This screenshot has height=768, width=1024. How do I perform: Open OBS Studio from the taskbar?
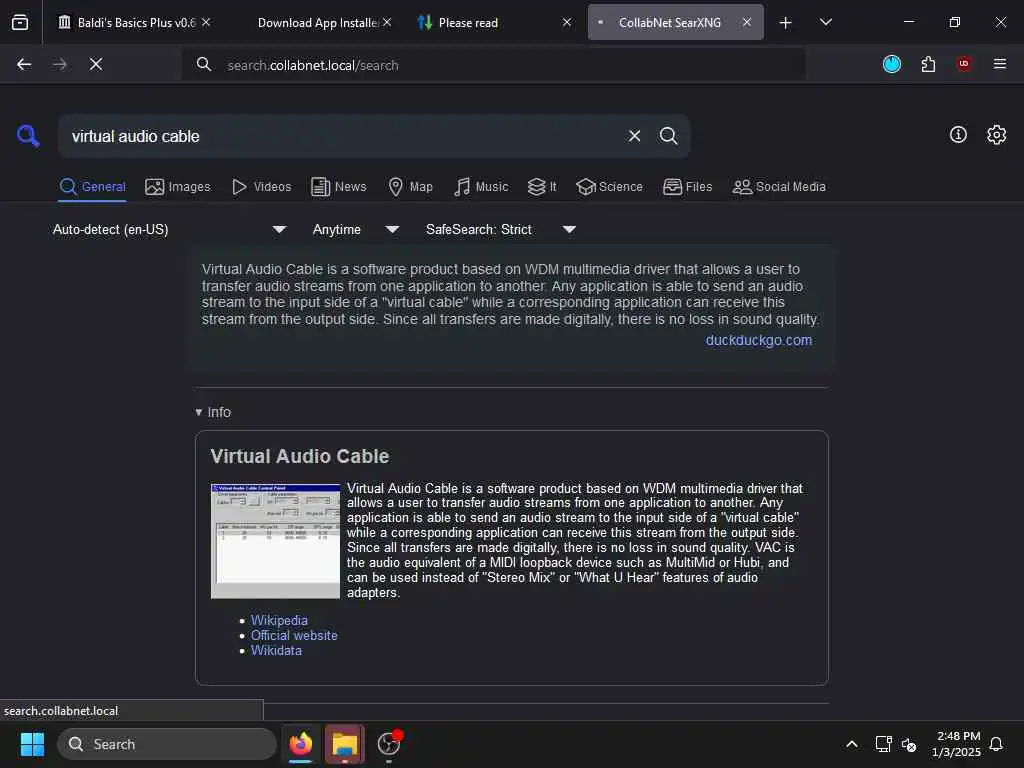(389, 744)
